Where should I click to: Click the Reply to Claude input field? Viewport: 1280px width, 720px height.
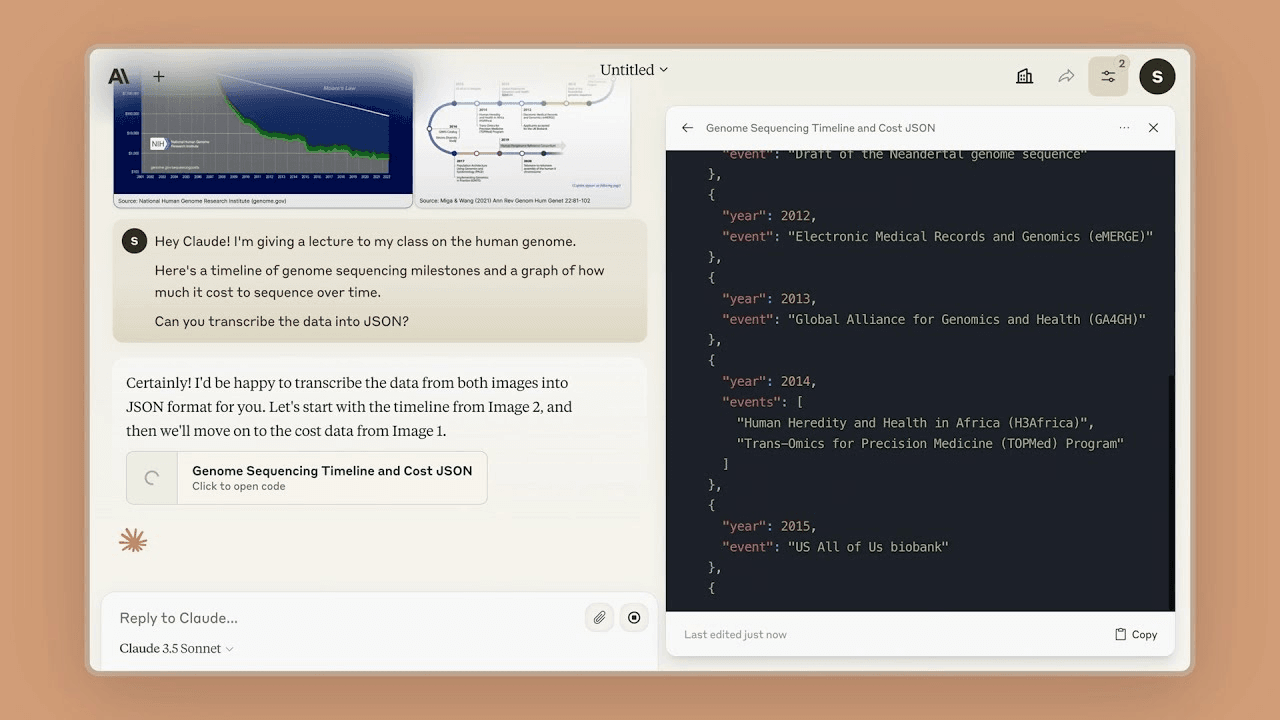click(340, 618)
